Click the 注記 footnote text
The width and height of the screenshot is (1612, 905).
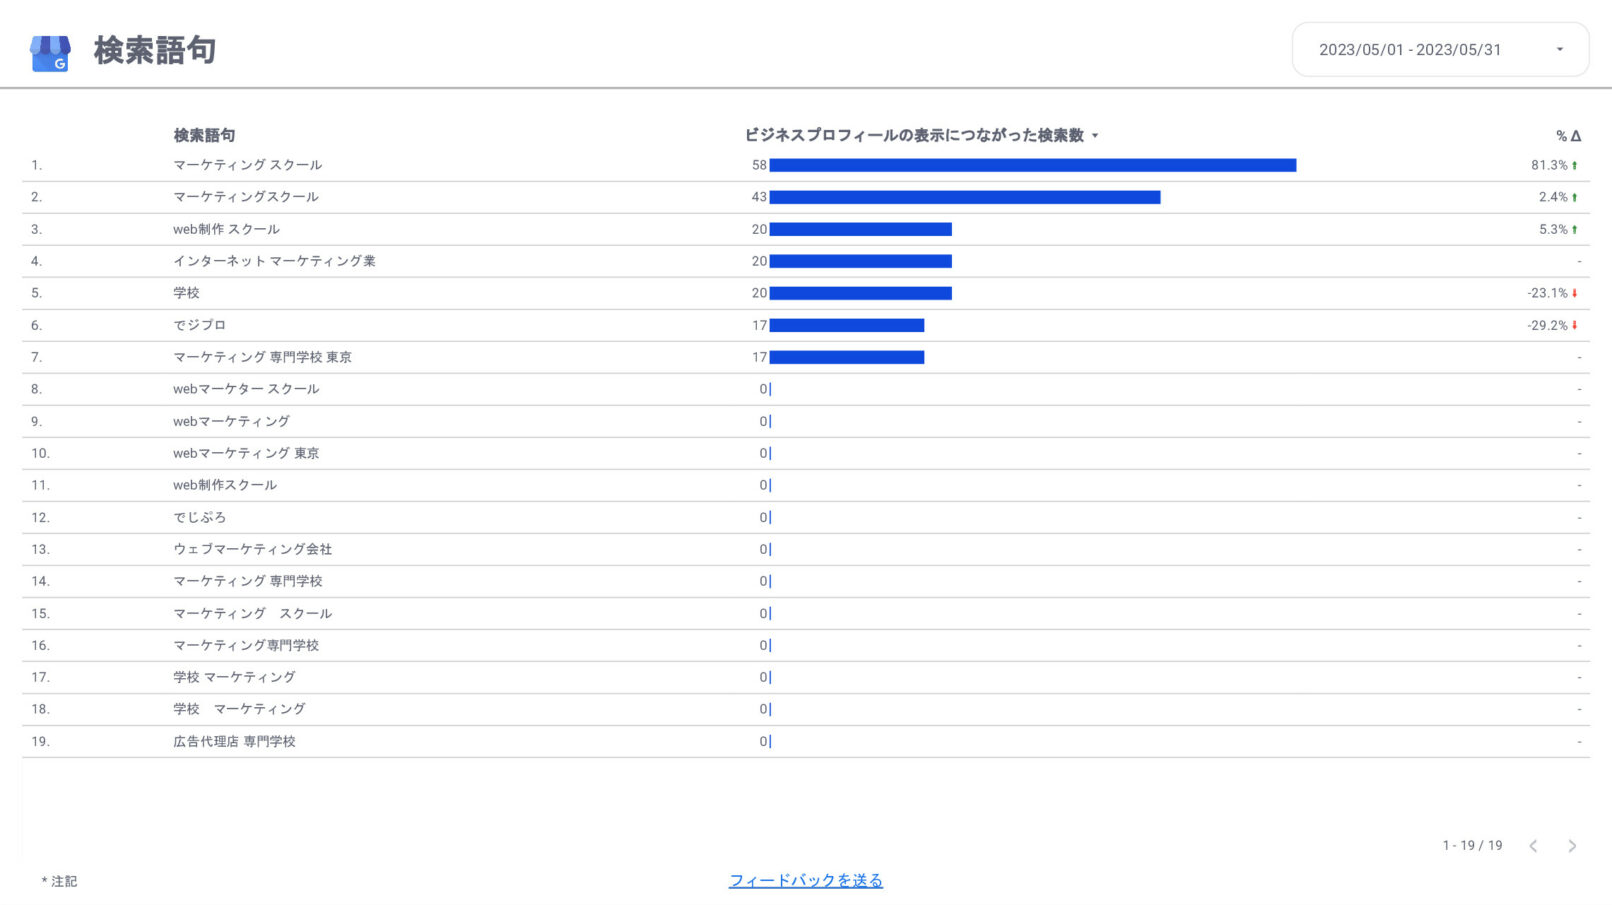pyautogui.click(x=60, y=881)
